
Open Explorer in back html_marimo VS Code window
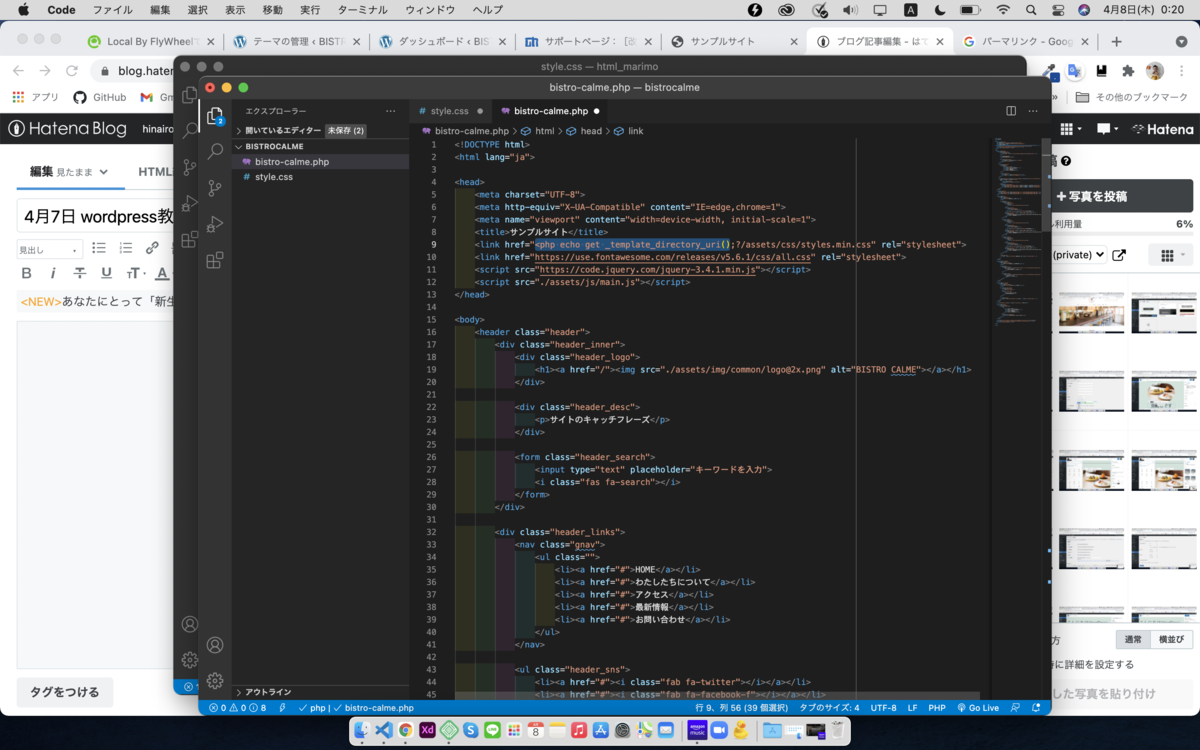189,95
